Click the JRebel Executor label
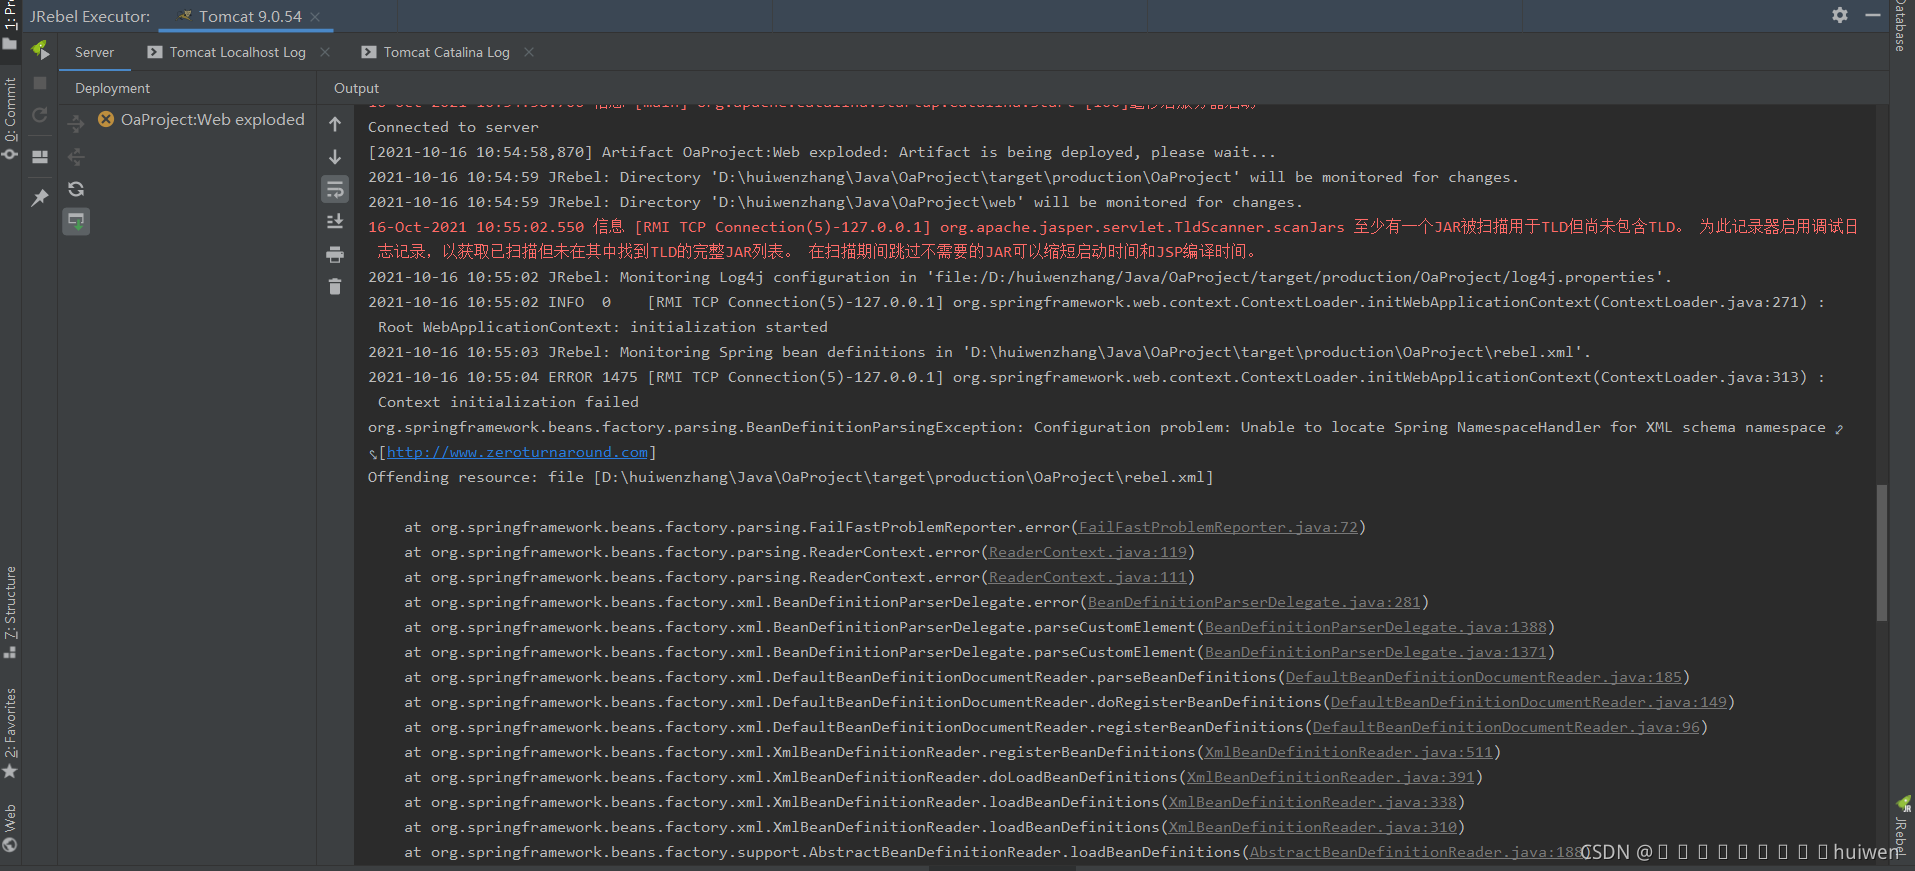This screenshot has height=871, width=1915. pyautogui.click(x=90, y=16)
